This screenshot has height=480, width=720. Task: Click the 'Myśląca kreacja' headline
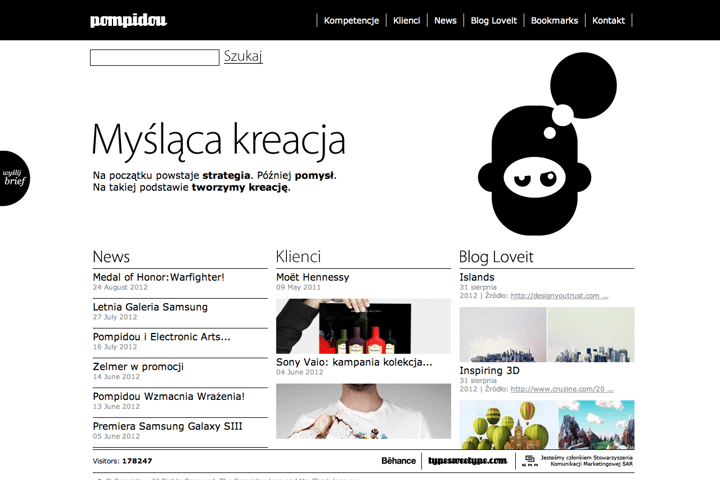point(219,140)
